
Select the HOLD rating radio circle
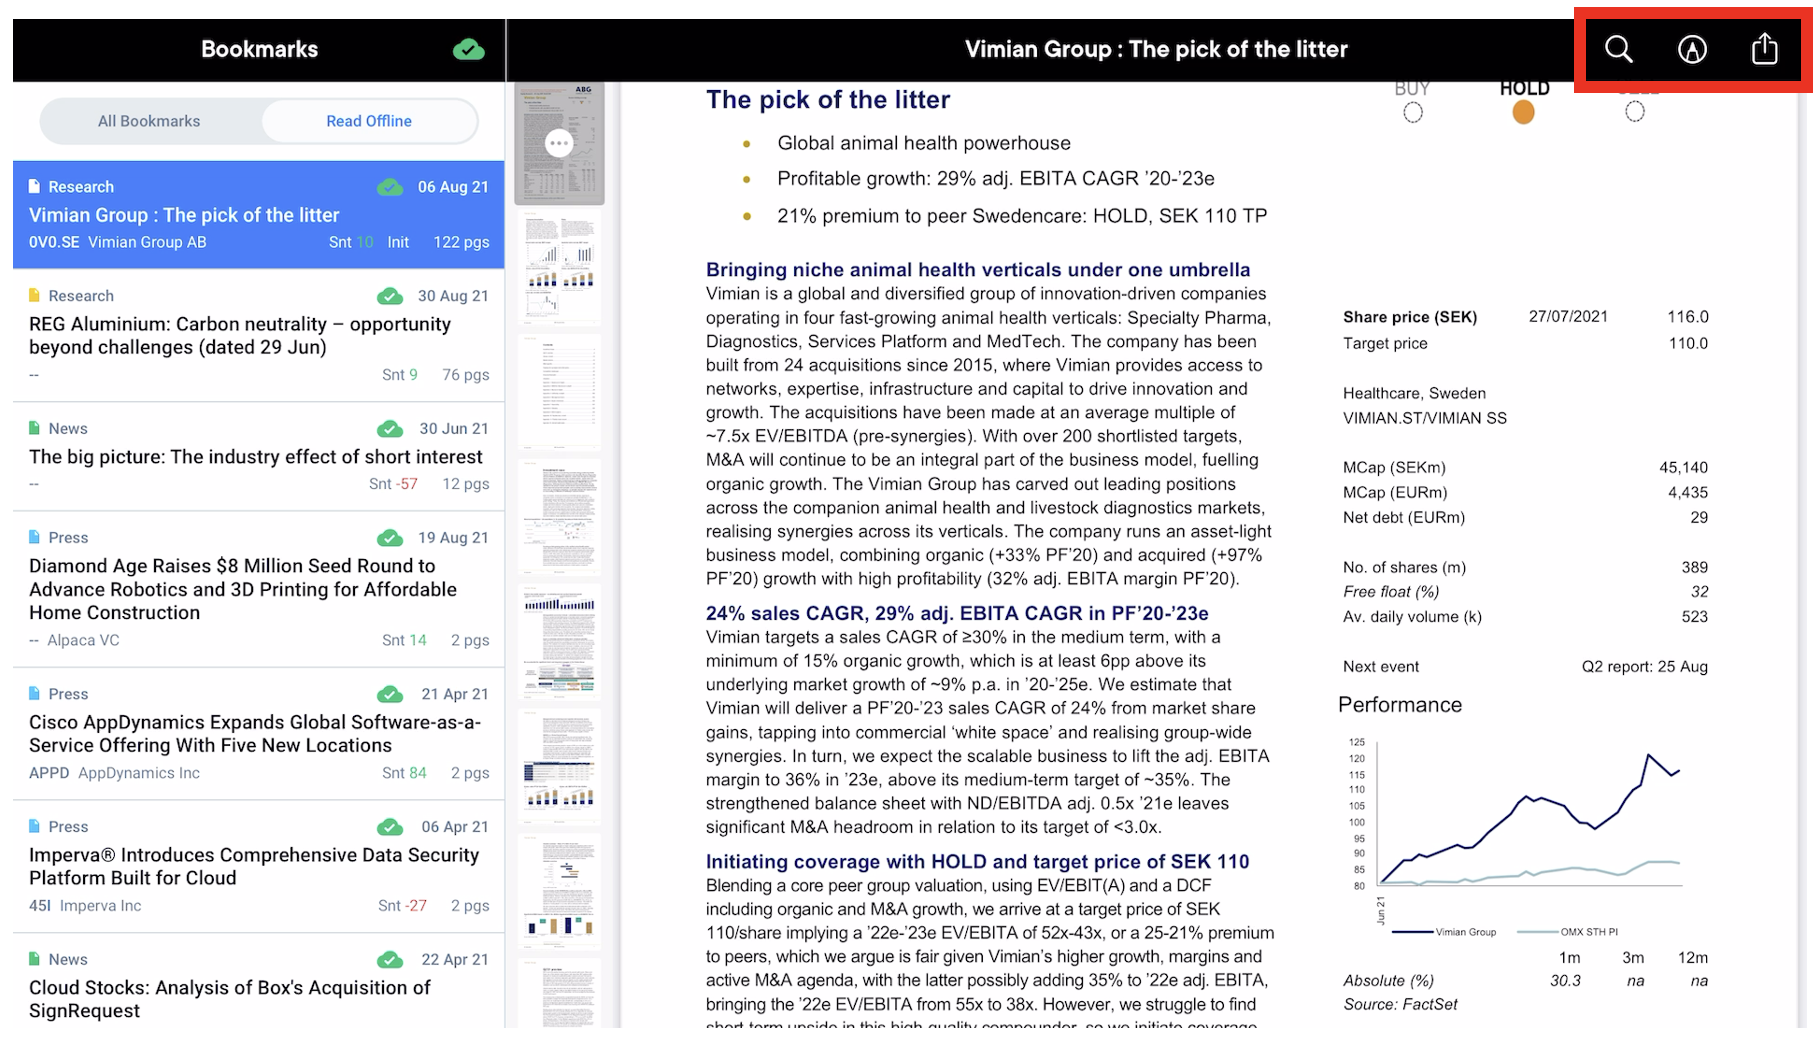point(1523,112)
